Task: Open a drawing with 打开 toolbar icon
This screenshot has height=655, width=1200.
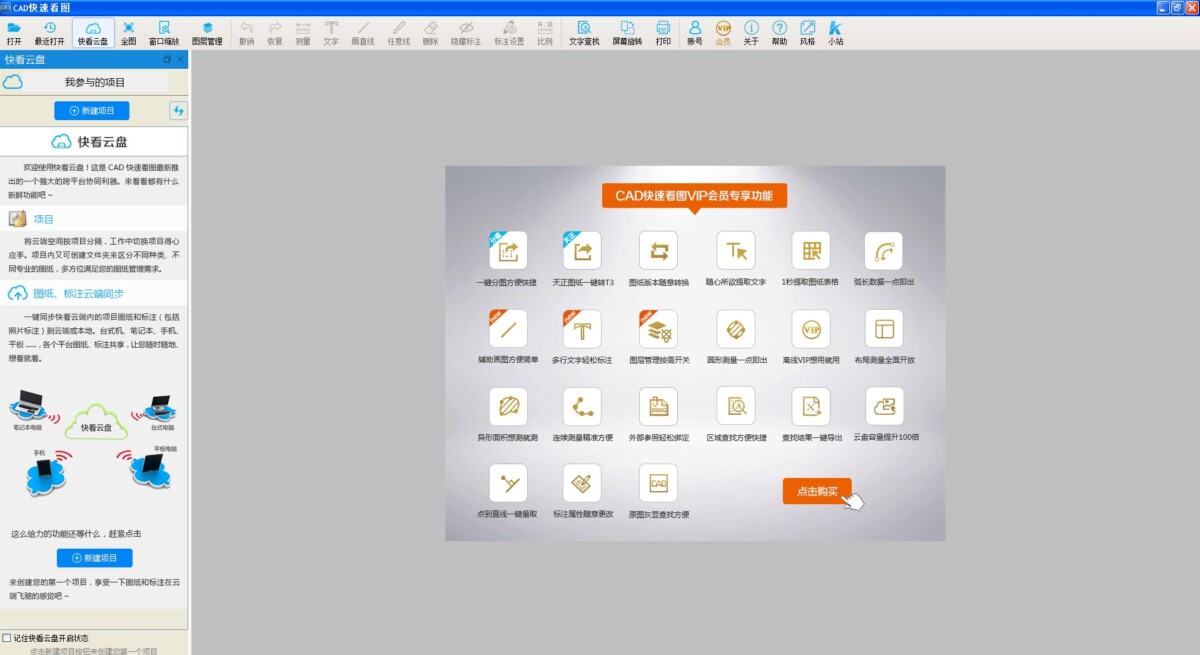Action: (x=14, y=33)
